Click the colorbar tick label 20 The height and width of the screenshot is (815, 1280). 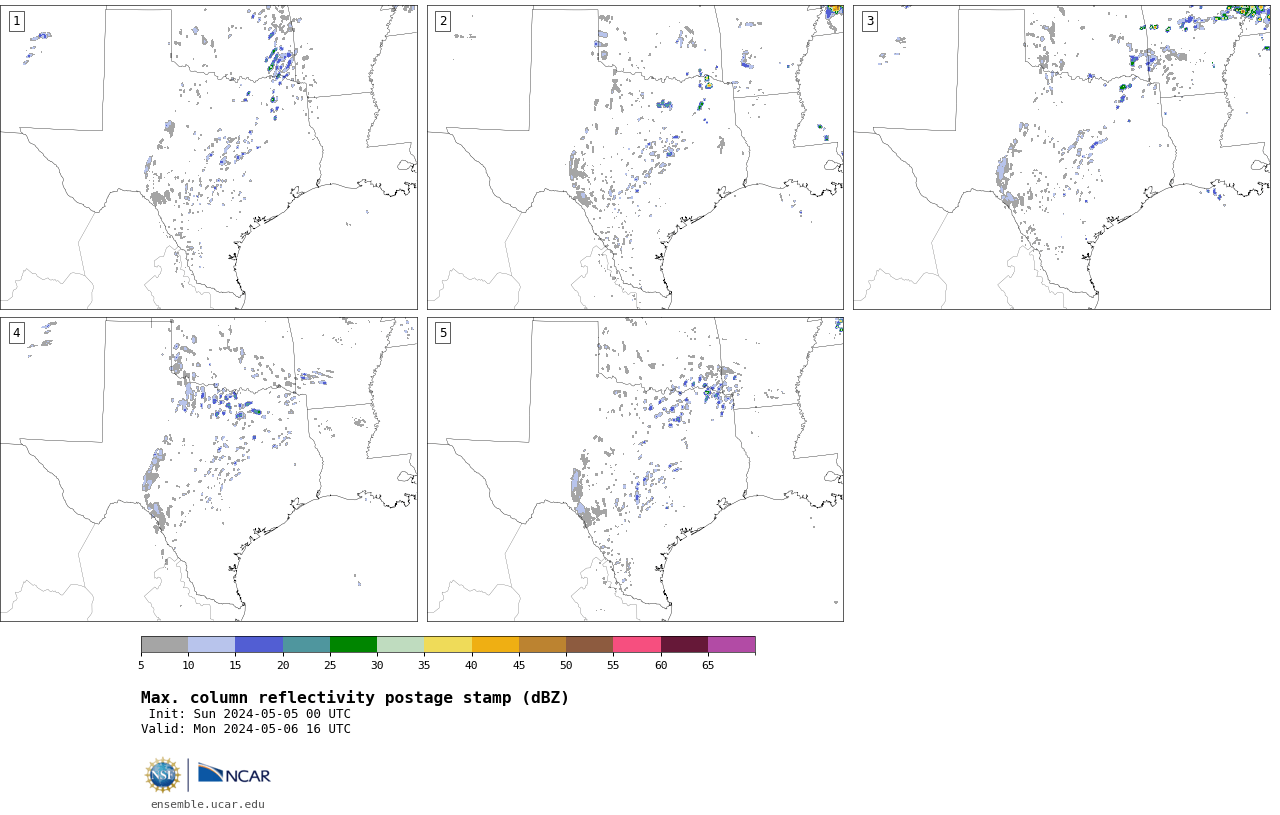[283, 666]
